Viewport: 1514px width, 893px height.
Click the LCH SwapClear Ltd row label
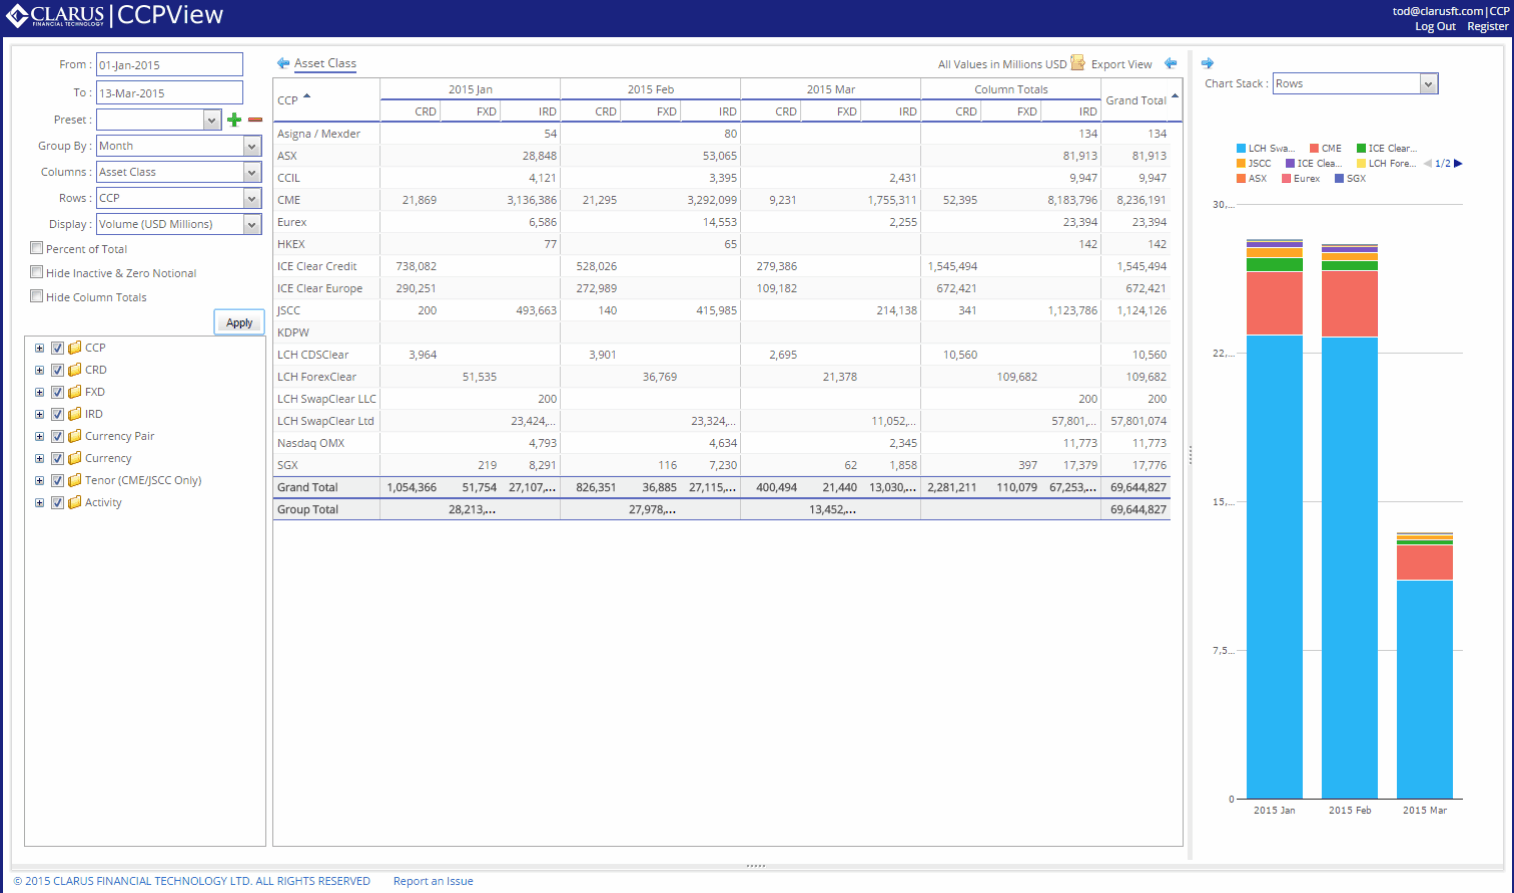(x=325, y=421)
